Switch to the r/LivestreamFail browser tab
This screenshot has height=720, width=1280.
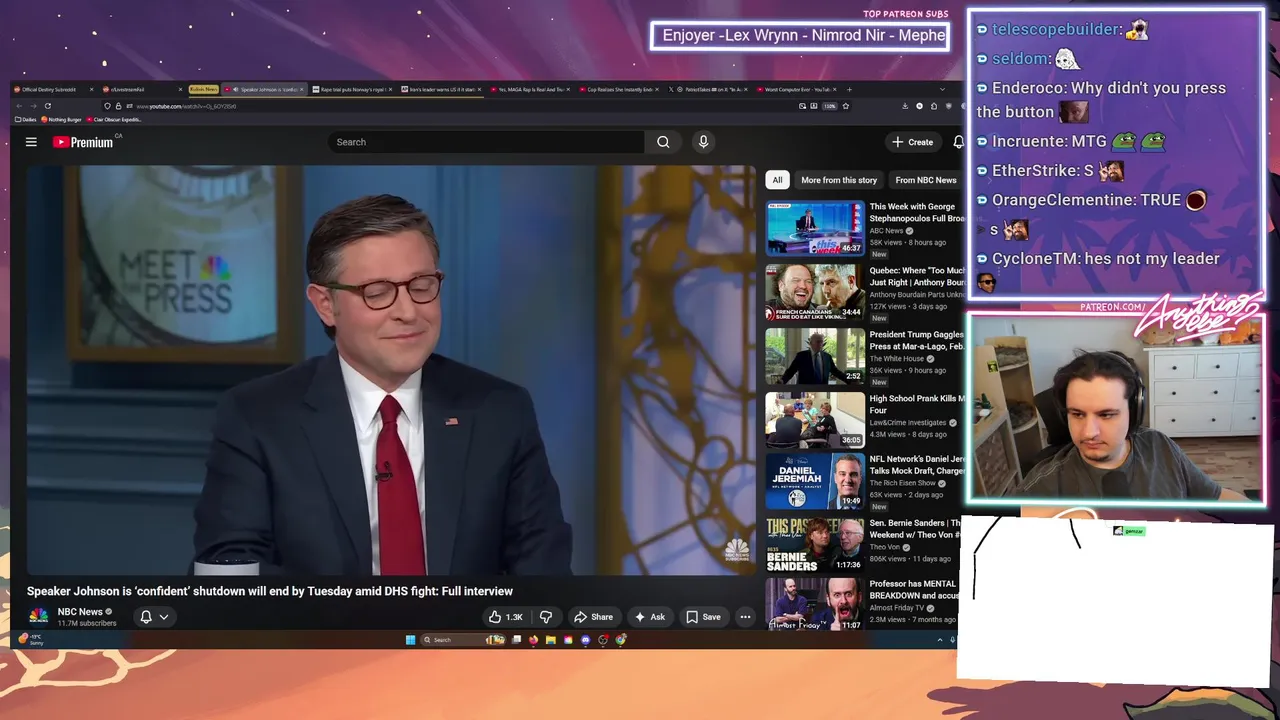coord(143,89)
